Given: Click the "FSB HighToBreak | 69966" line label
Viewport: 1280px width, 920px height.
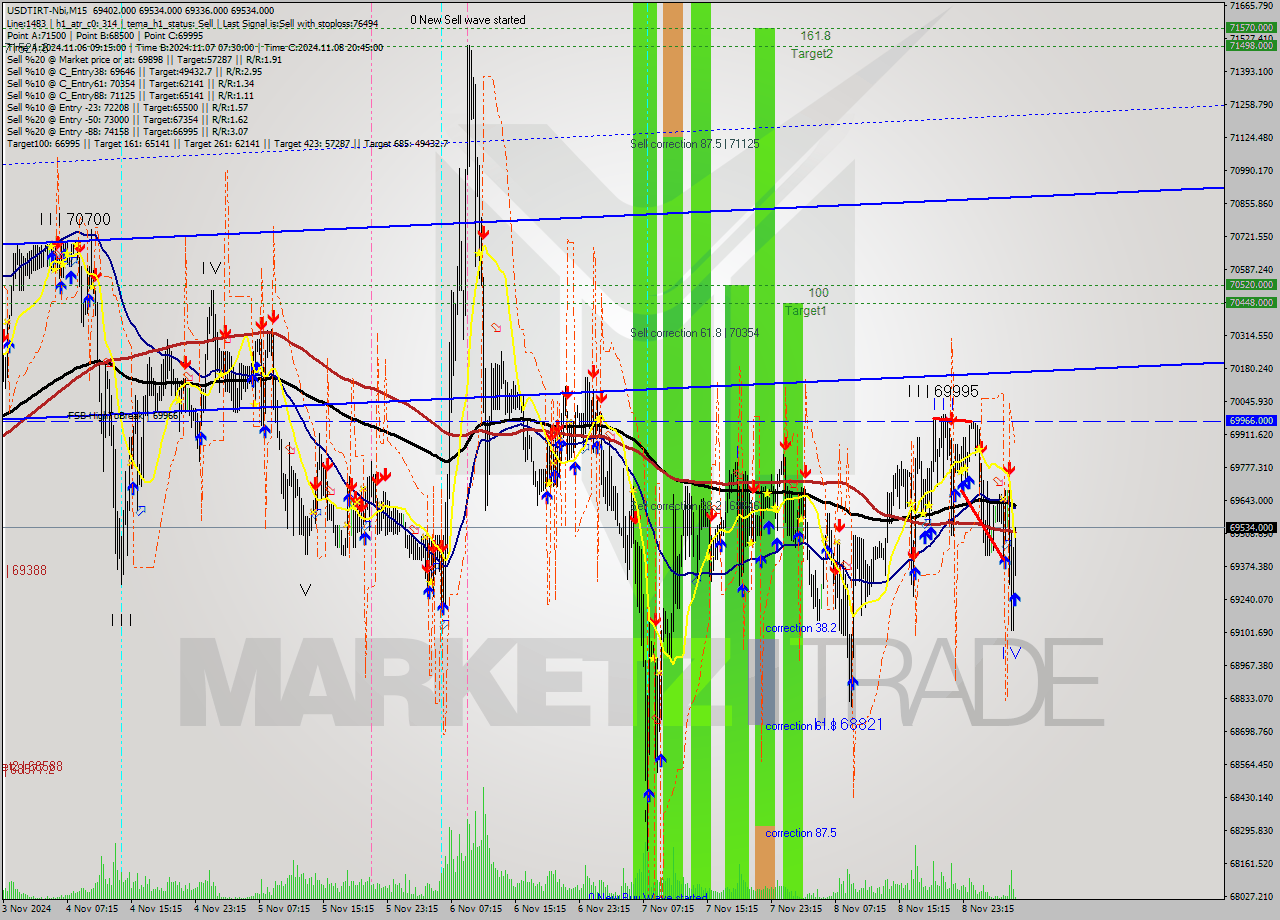Looking at the screenshot, I should [x=123, y=415].
